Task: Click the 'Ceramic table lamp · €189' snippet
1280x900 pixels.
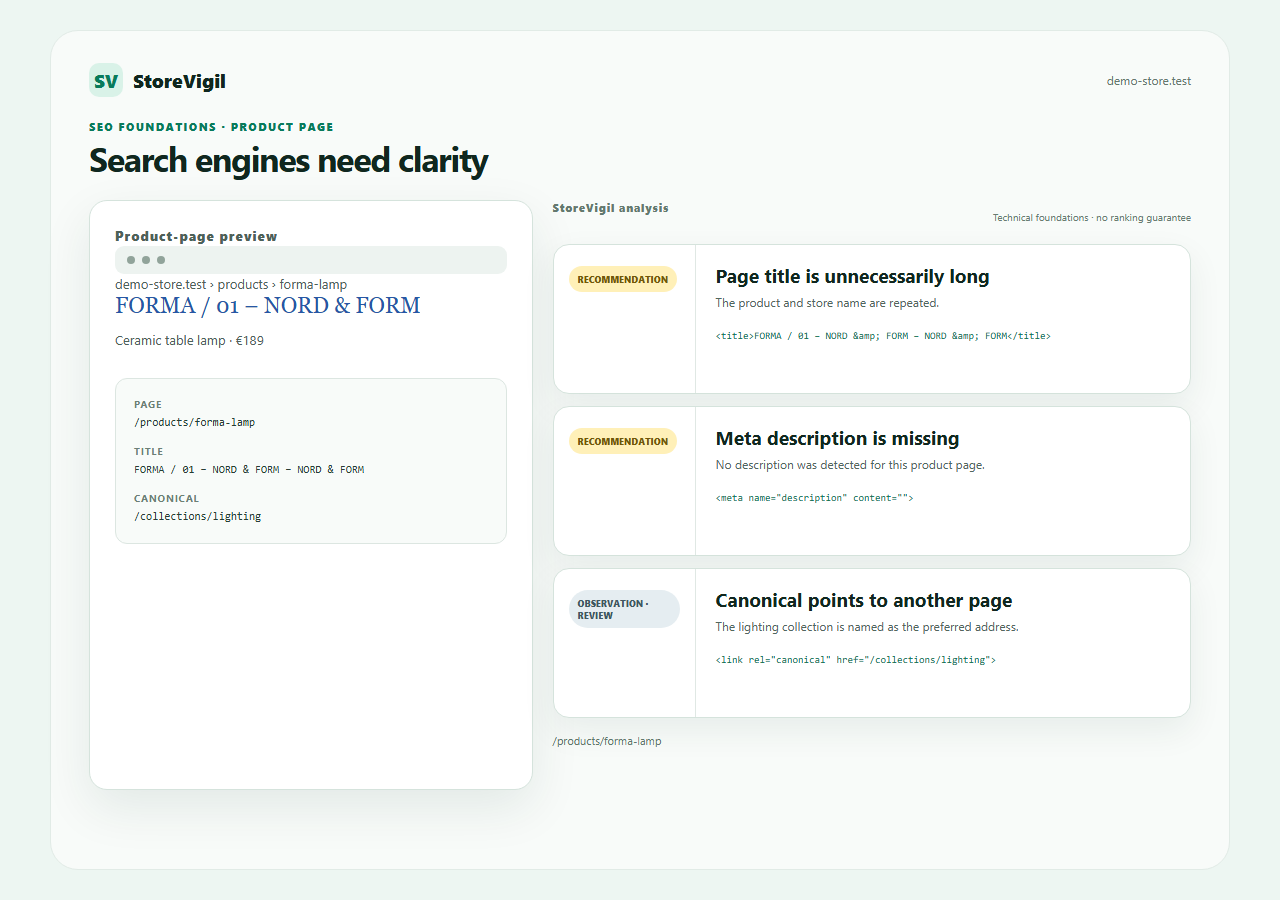Action: click(x=189, y=341)
